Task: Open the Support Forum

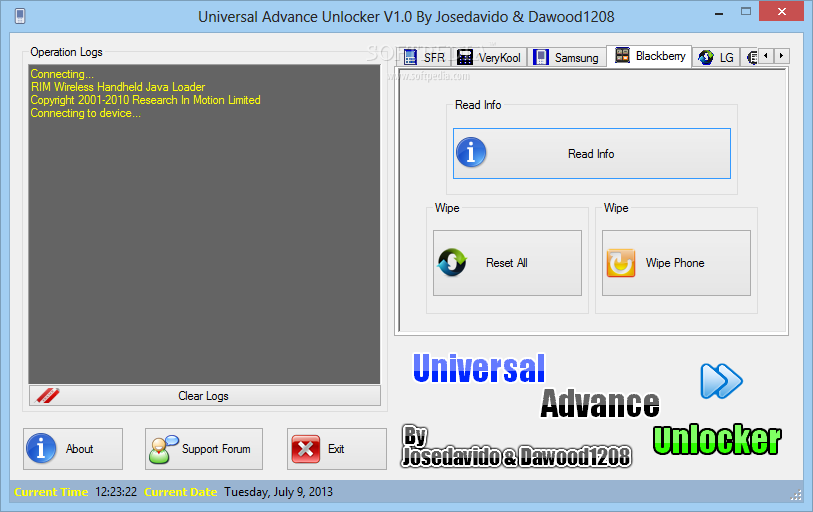Action: point(204,449)
